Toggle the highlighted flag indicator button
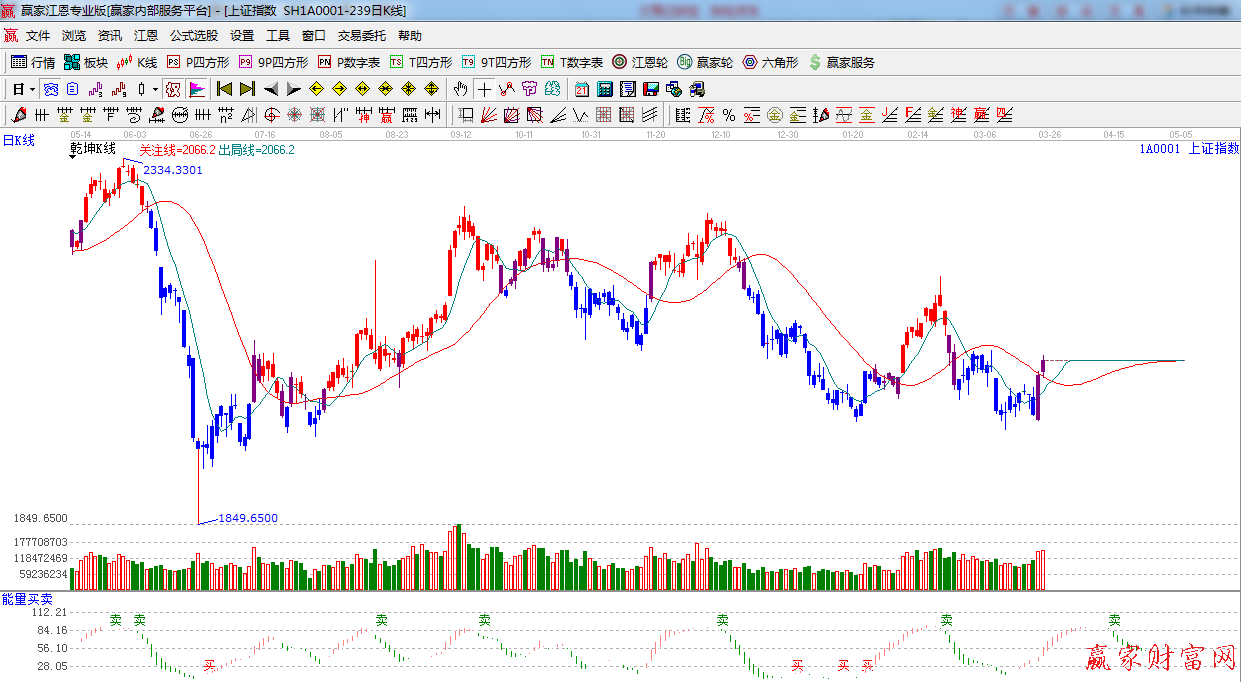 pyautogui.click(x=196, y=89)
